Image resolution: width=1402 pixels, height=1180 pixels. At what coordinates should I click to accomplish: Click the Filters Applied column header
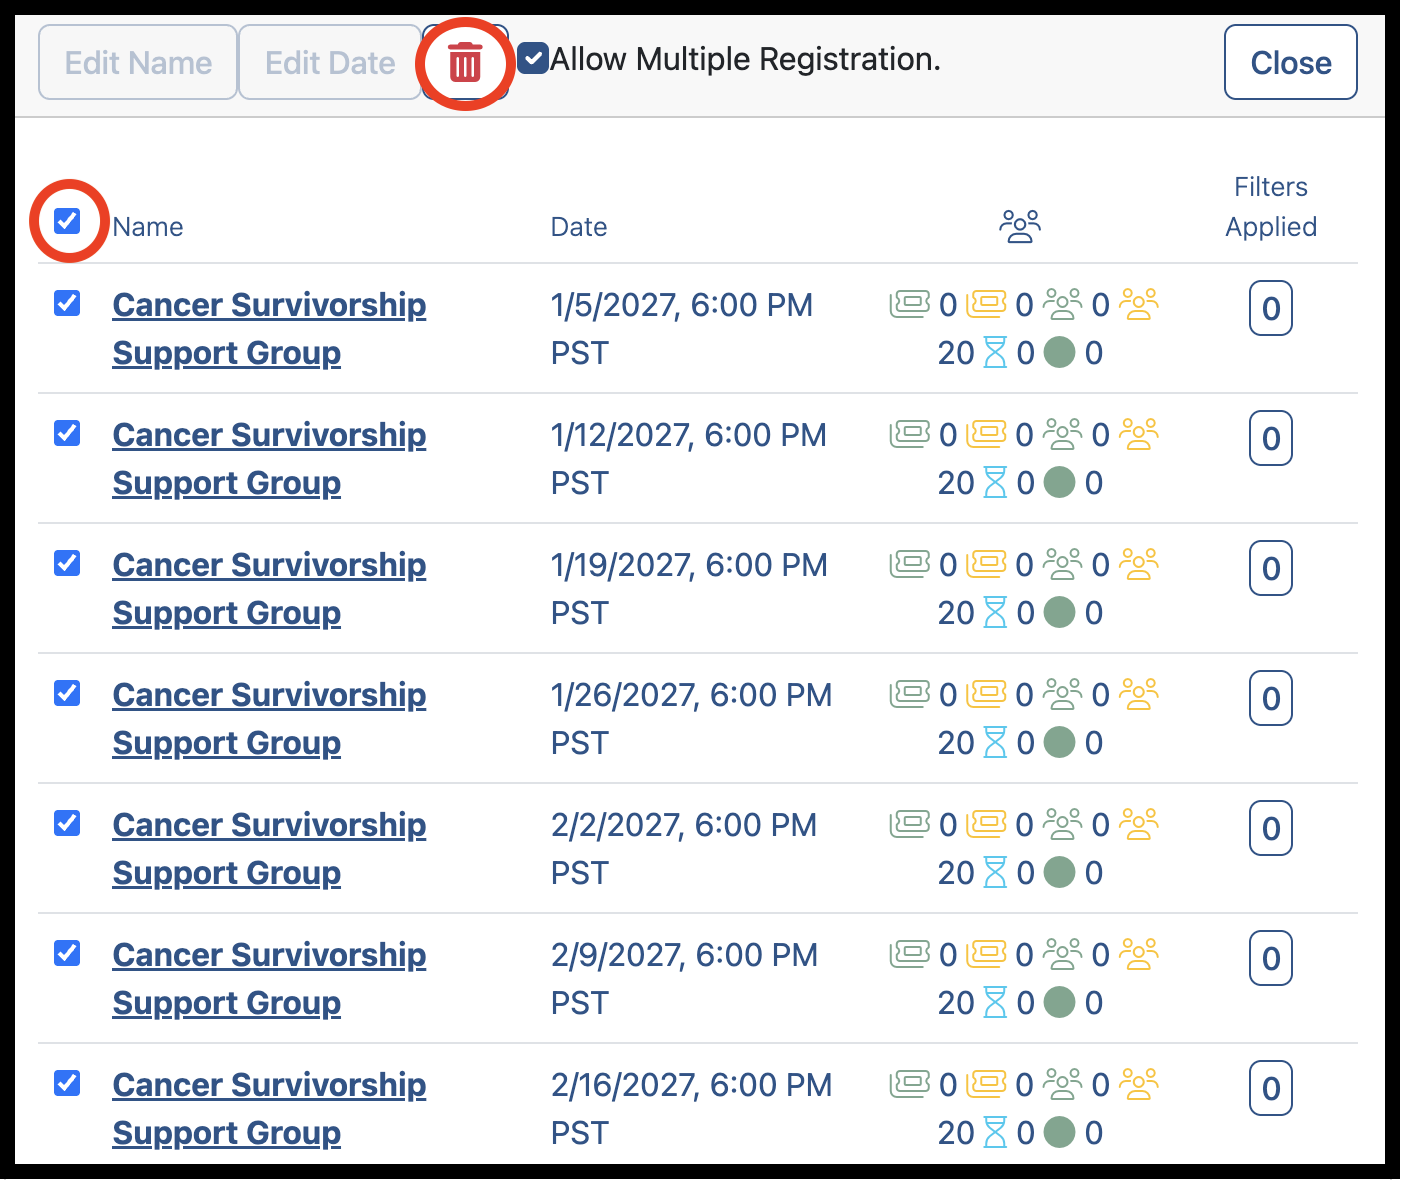(x=1271, y=207)
